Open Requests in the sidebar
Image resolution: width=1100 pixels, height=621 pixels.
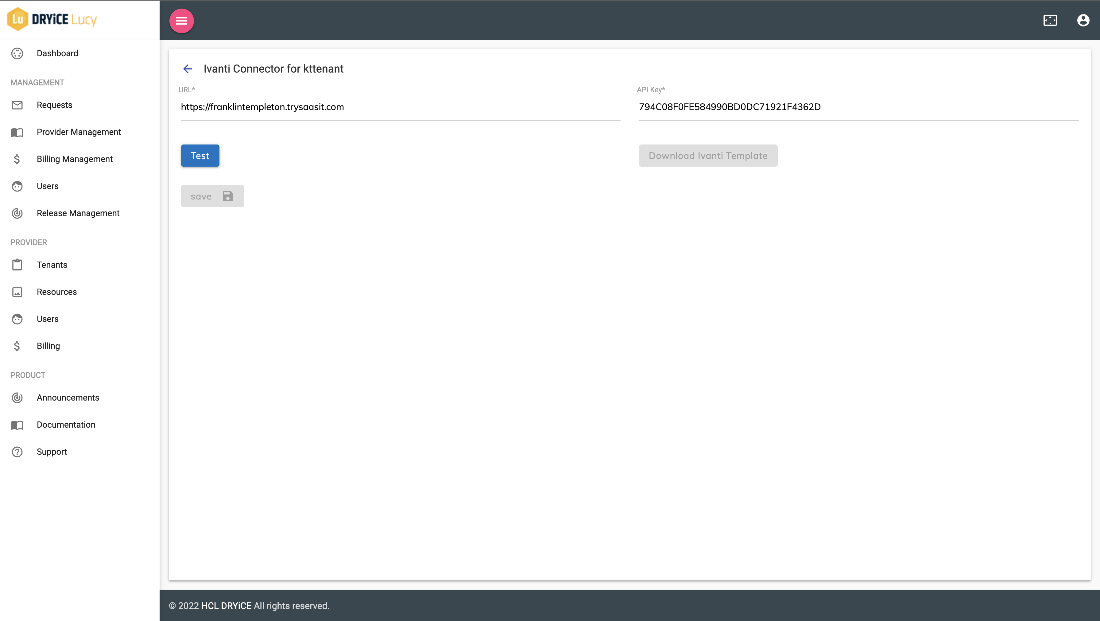tap(55, 105)
